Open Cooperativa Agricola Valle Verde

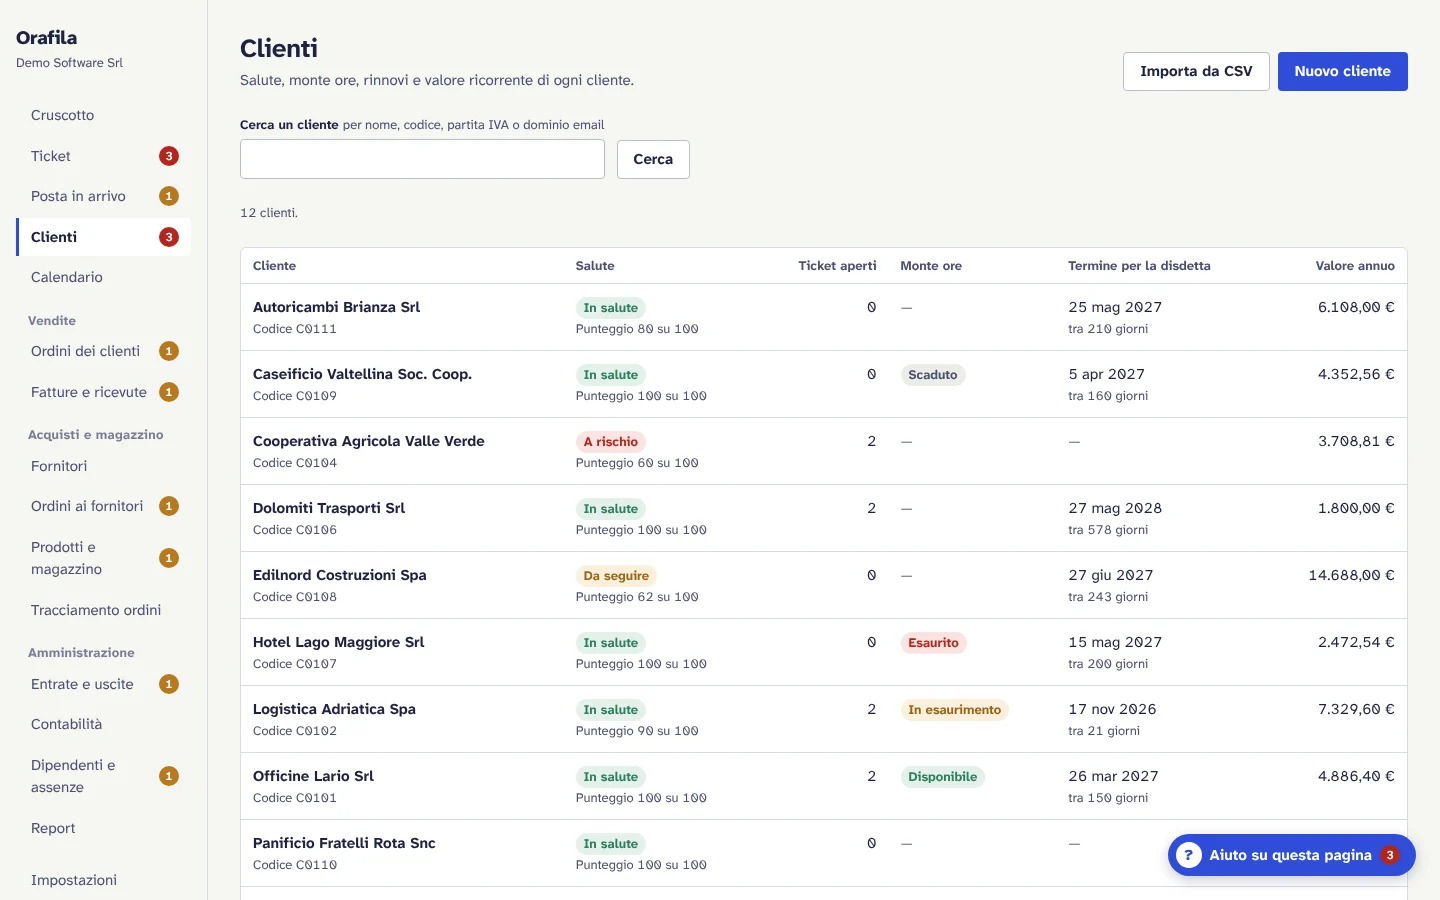pos(368,441)
